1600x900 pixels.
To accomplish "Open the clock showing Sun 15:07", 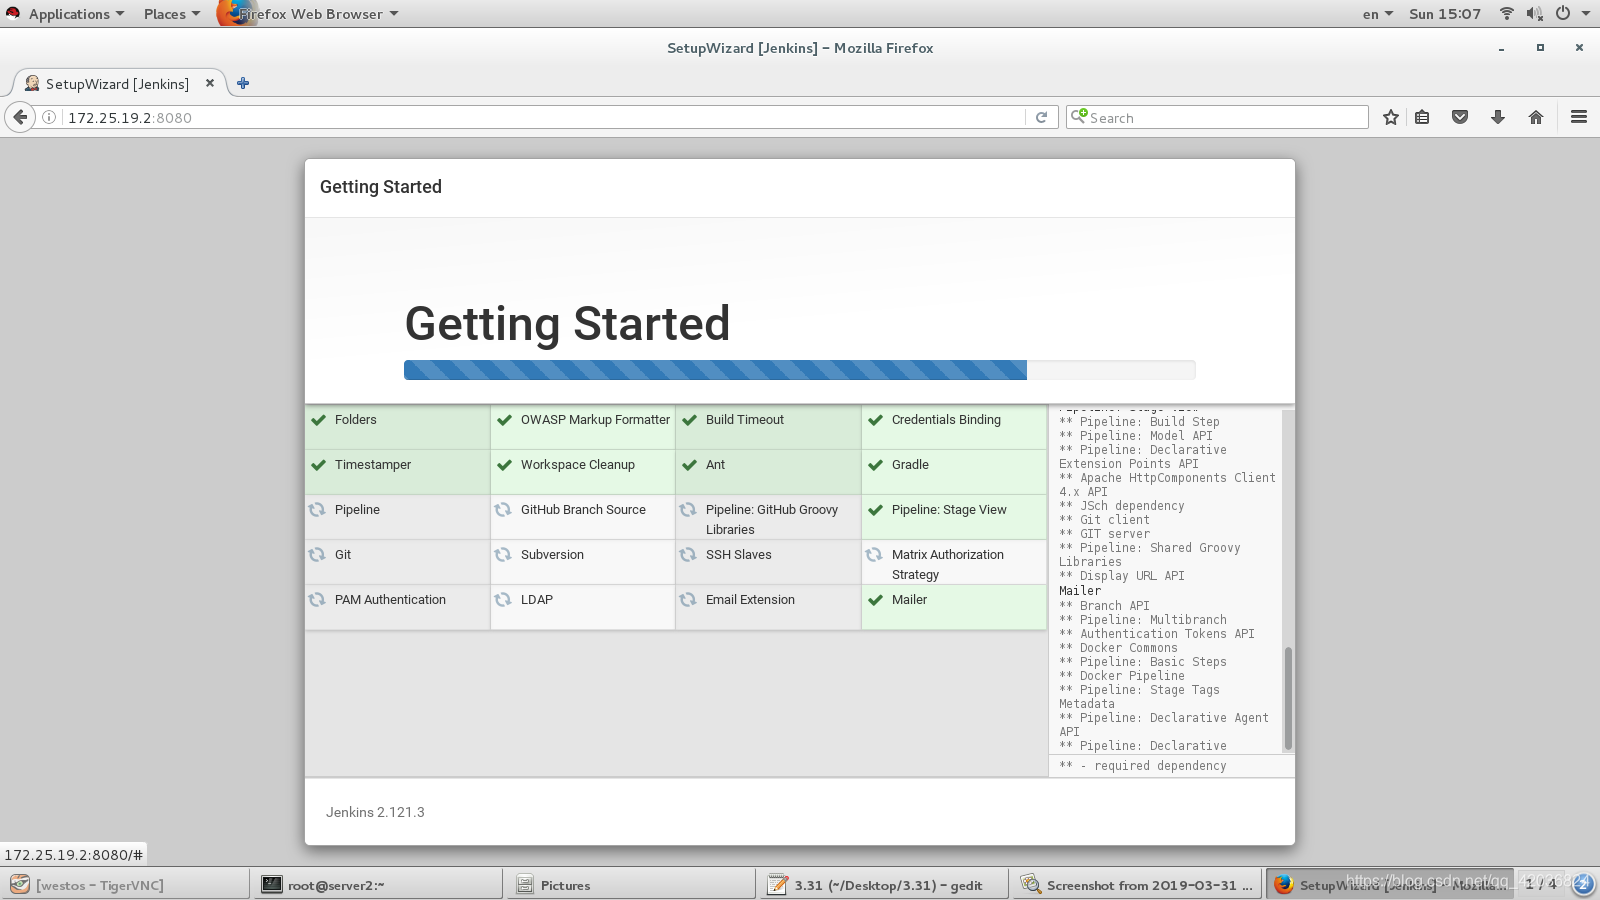I will (1445, 14).
